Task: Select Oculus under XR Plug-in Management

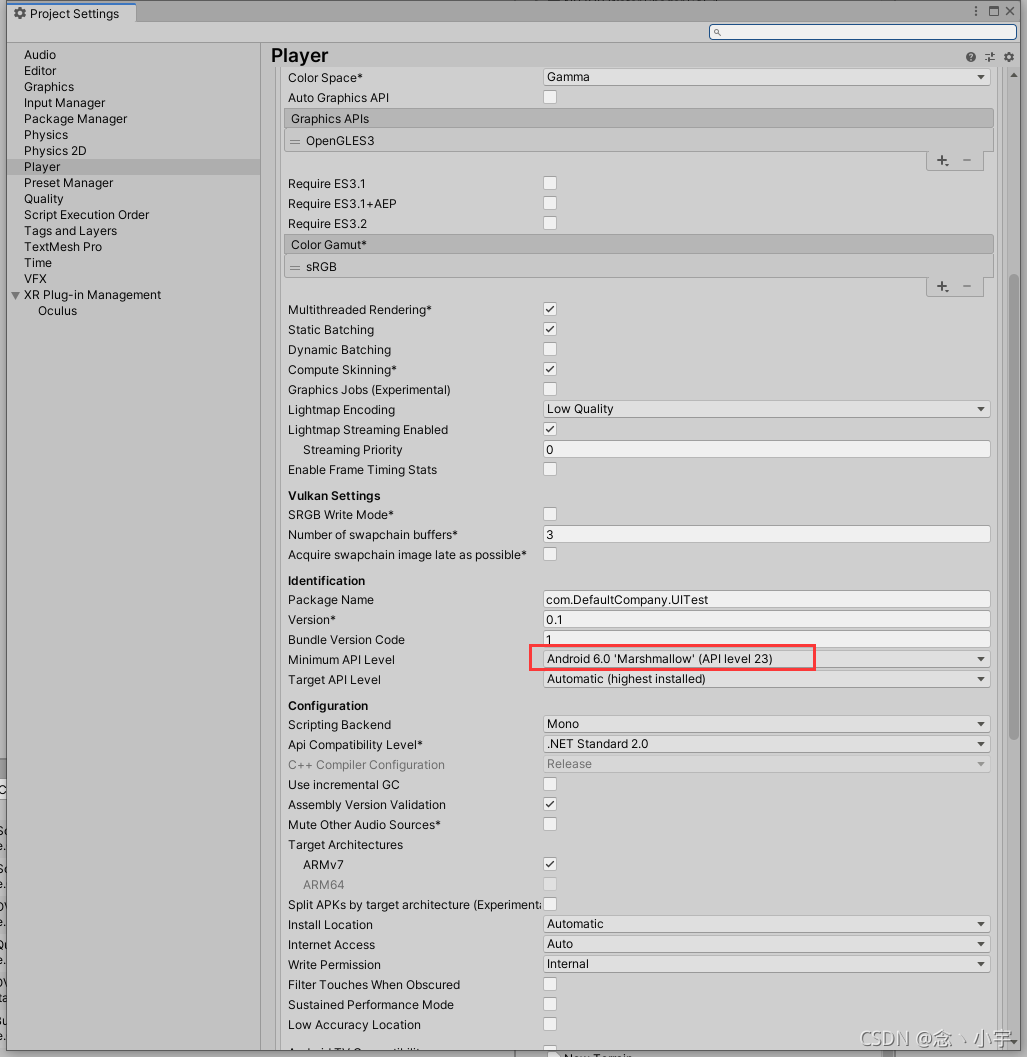Action: 57,311
